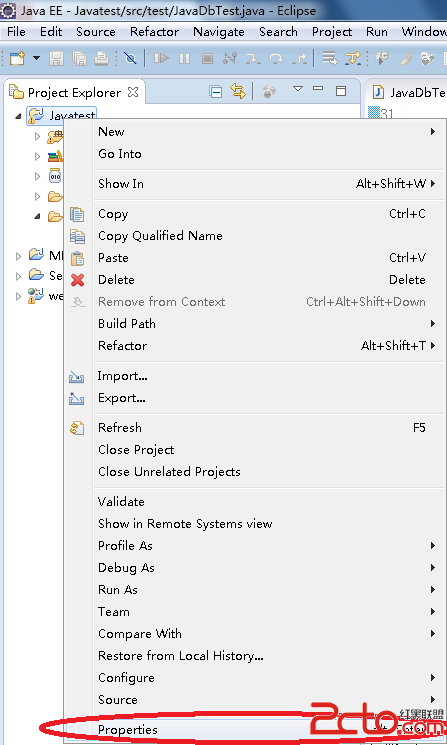The image size is (447, 745).
Task: Click the Drop to Frame icon
Action: [x=329, y=58]
